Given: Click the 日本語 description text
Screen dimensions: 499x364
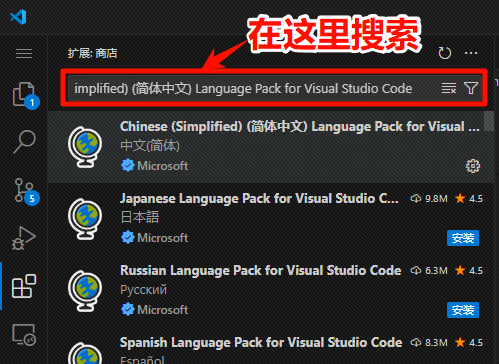Looking at the screenshot, I should (139, 217).
